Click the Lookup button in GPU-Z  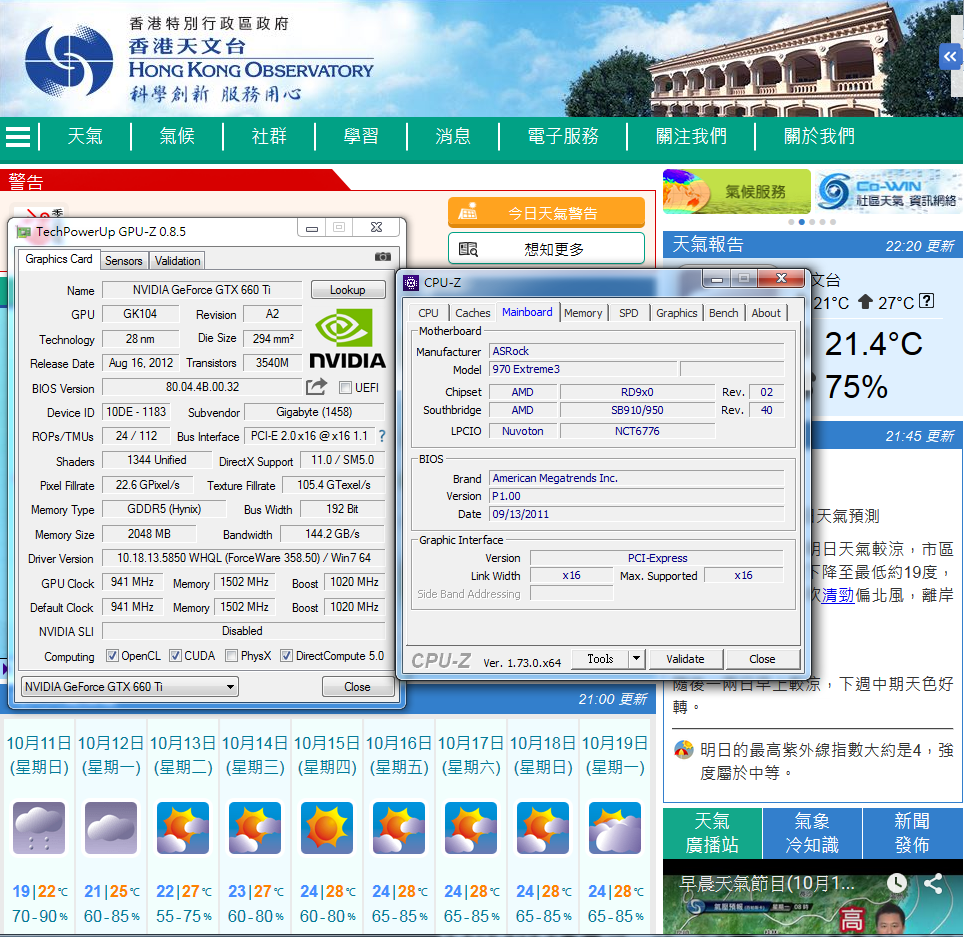(348, 290)
